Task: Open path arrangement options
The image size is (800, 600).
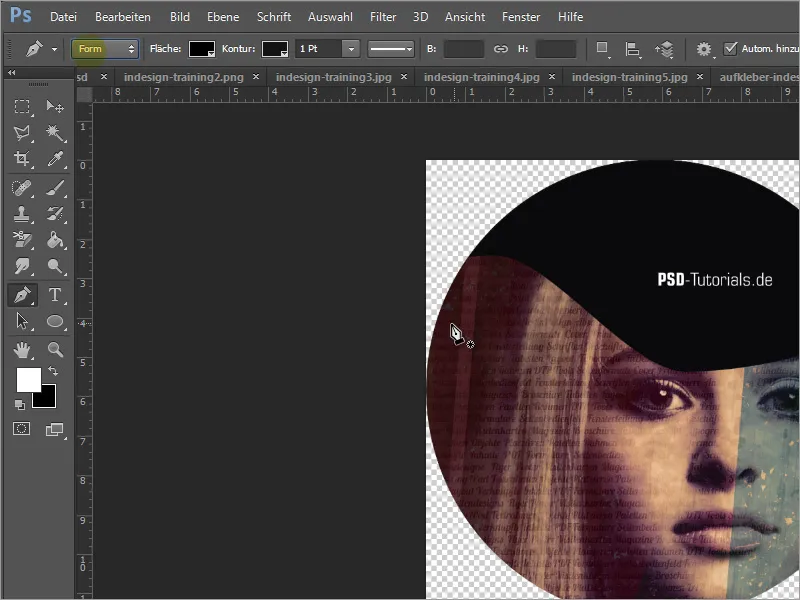Action: [x=664, y=49]
